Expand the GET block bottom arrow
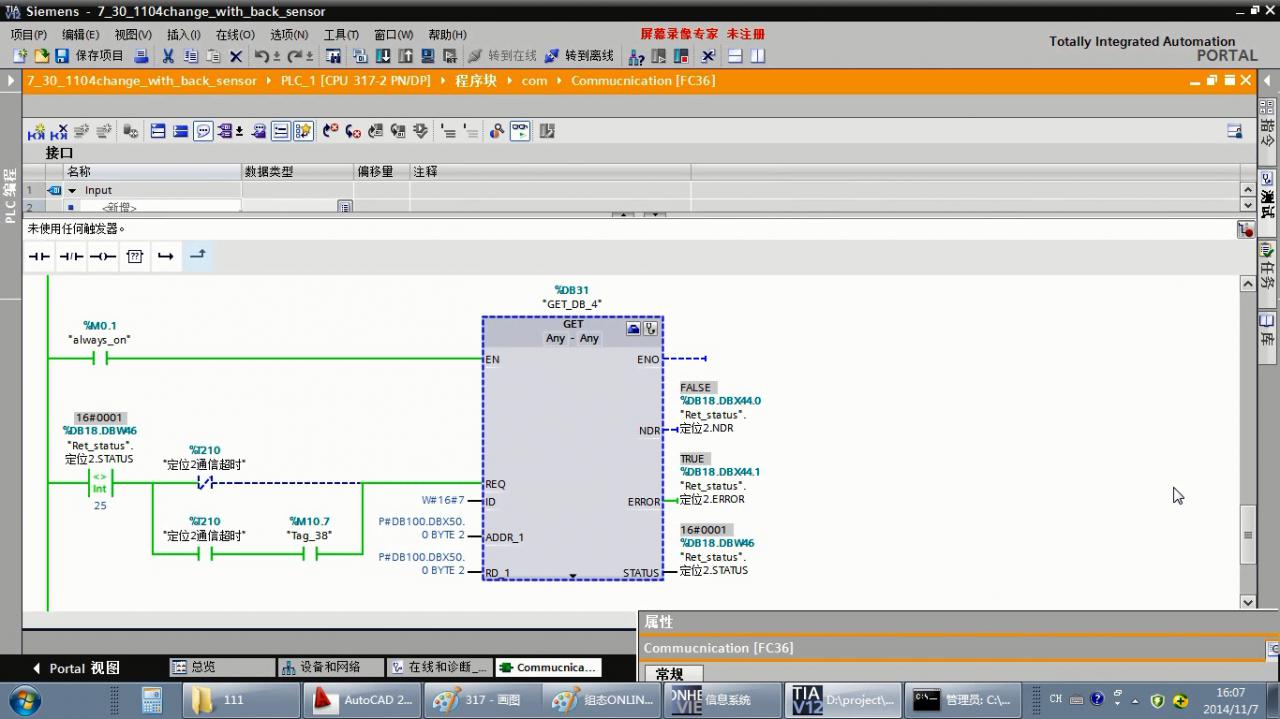Viewport: 1280px width, 719px height. [573, 576]
